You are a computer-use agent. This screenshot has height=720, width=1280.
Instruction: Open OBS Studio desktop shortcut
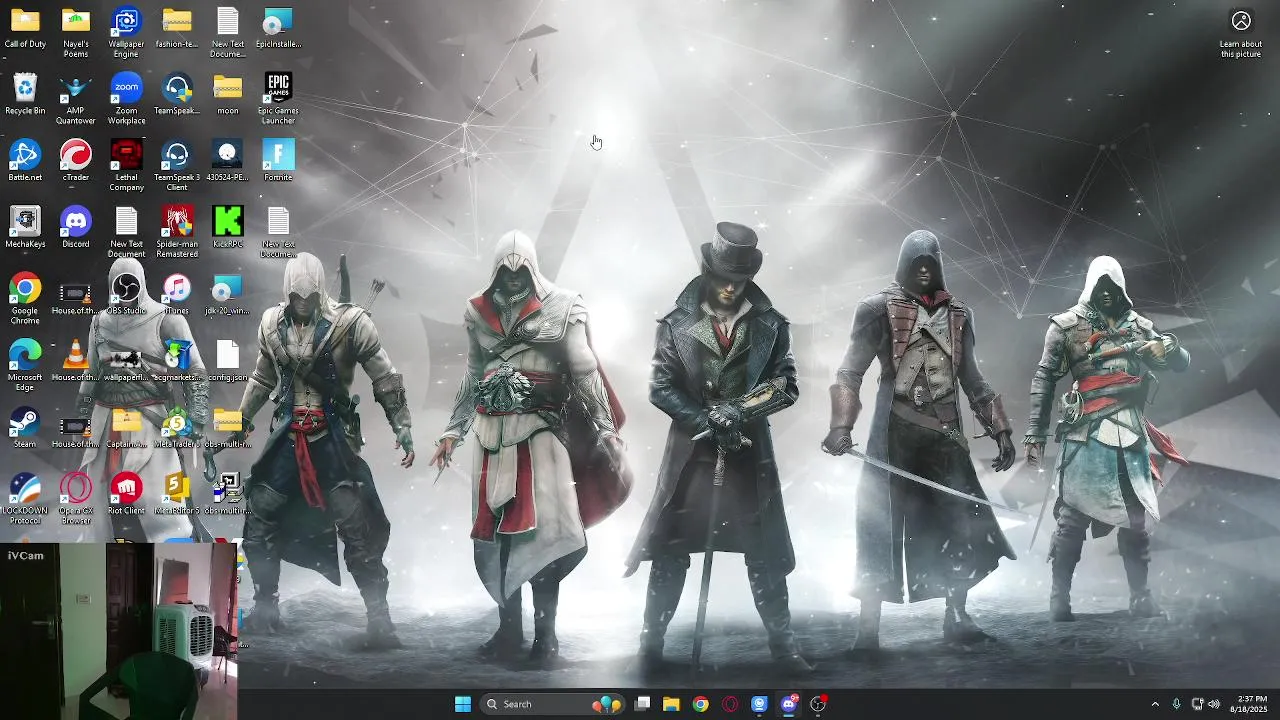126,294
